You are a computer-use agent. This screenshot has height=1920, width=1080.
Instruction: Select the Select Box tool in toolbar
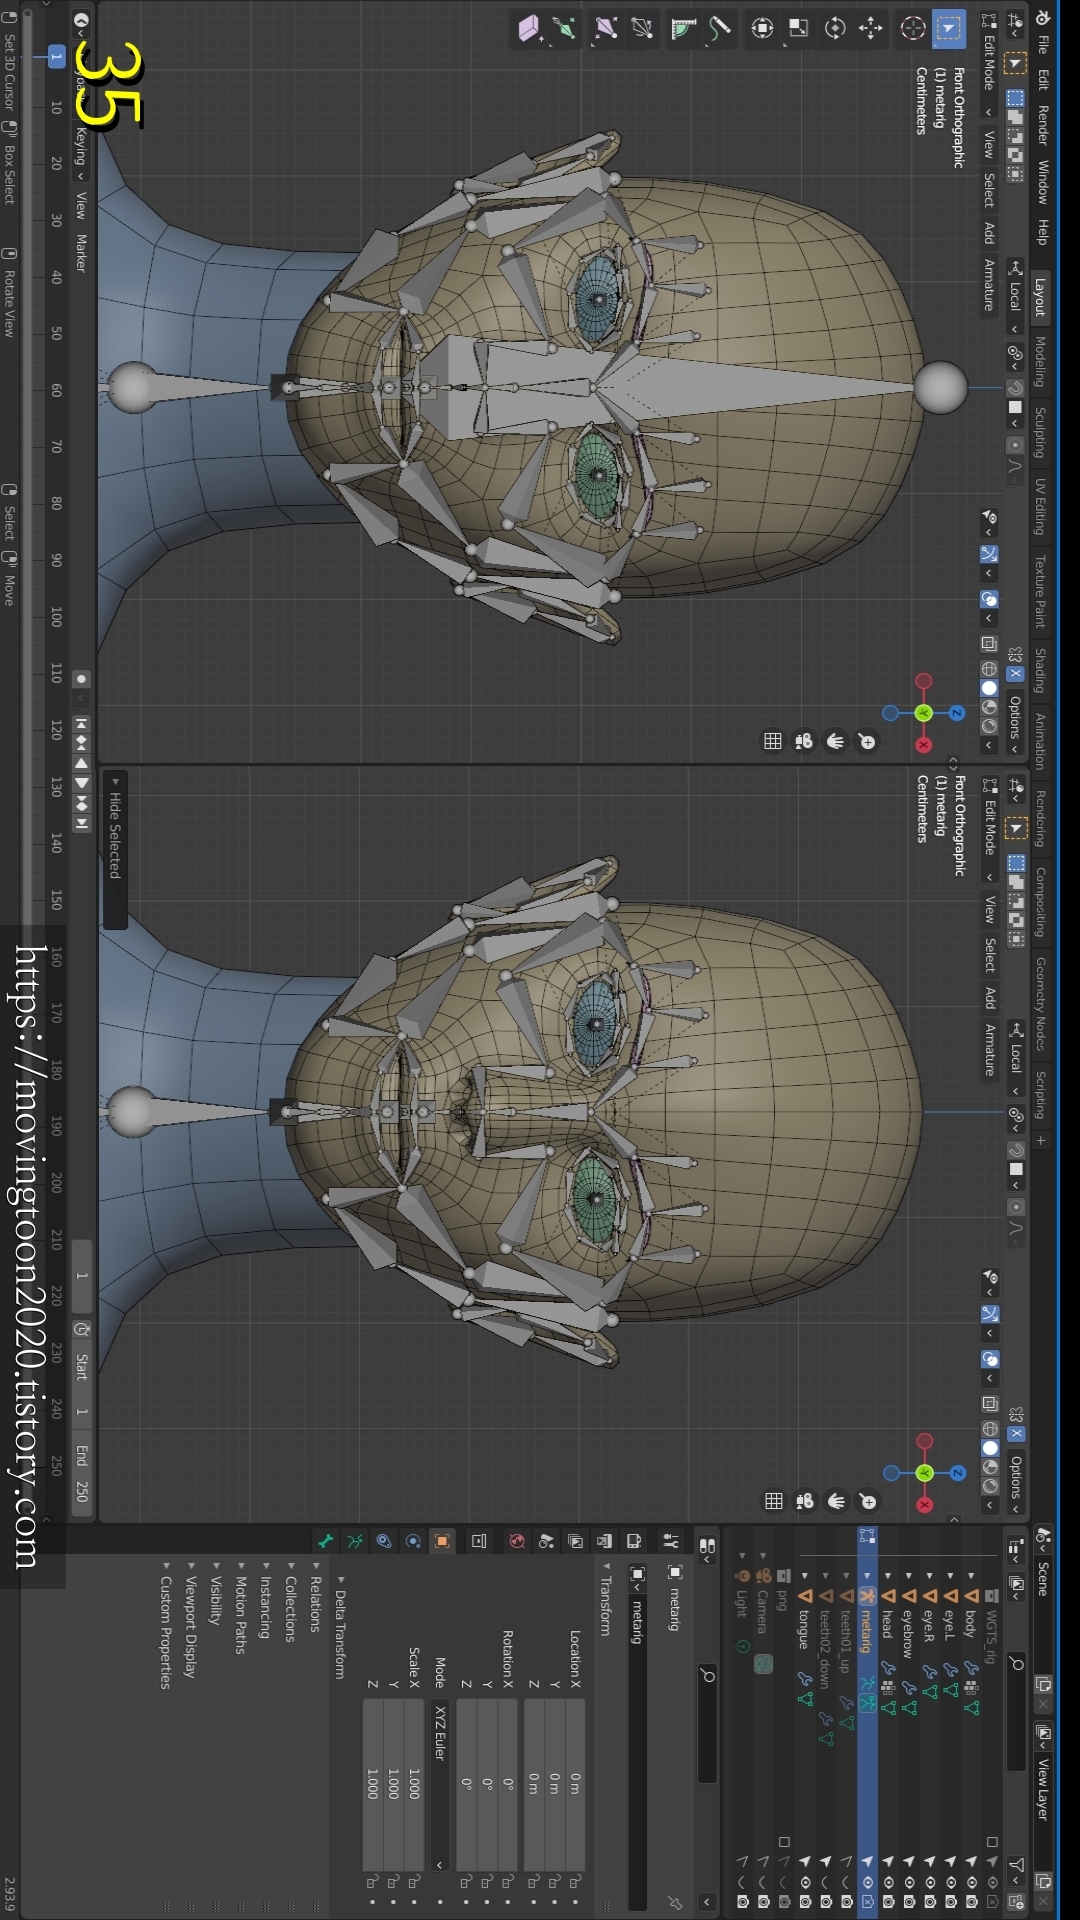coord(948,28)
